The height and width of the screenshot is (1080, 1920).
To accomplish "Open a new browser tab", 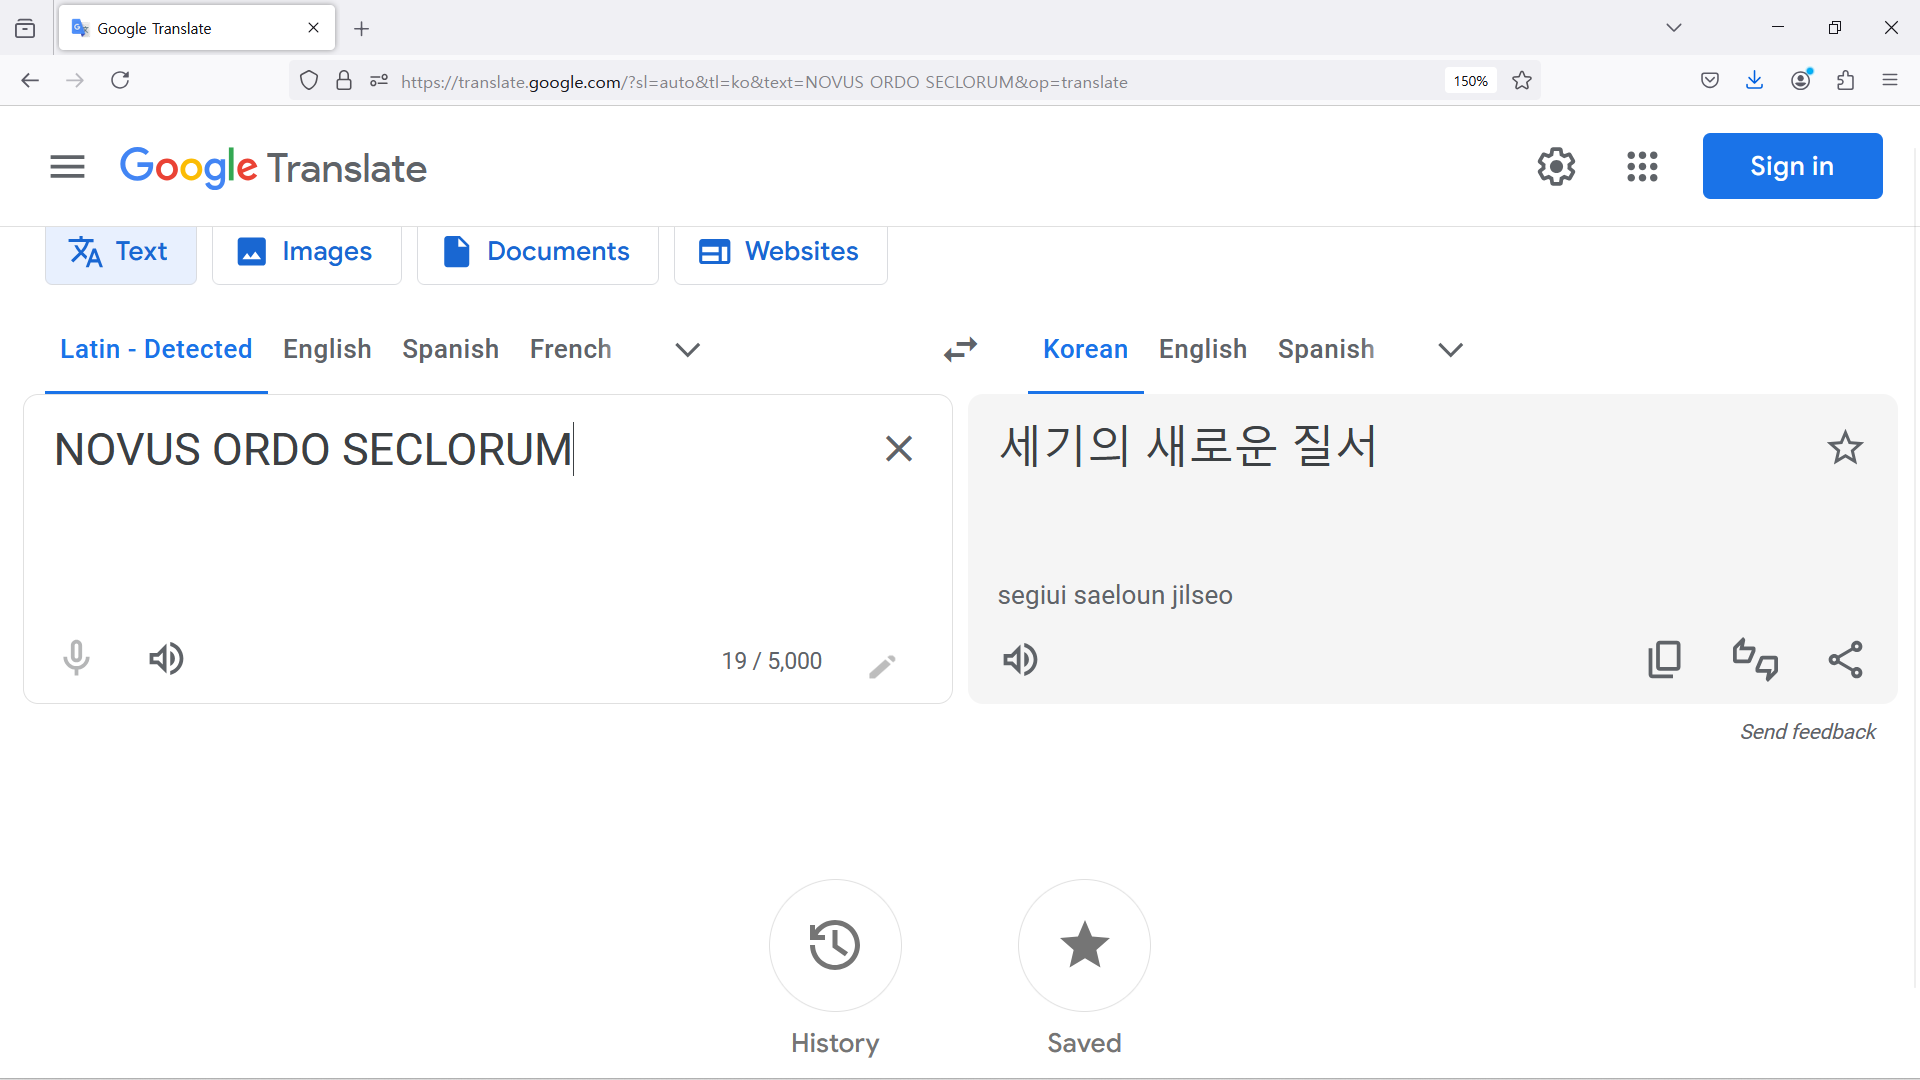I will coord(362,29).
